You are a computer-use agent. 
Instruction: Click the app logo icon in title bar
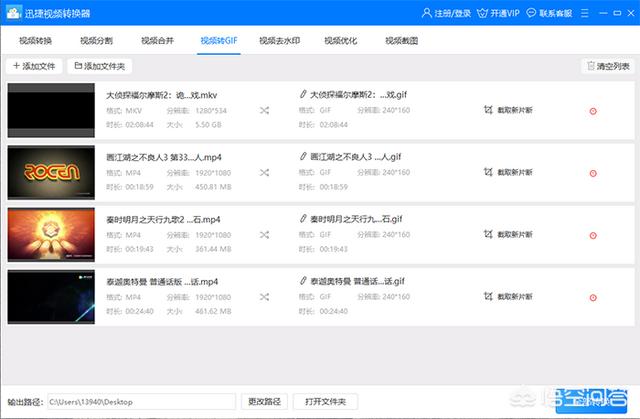(x=13, y=13)
